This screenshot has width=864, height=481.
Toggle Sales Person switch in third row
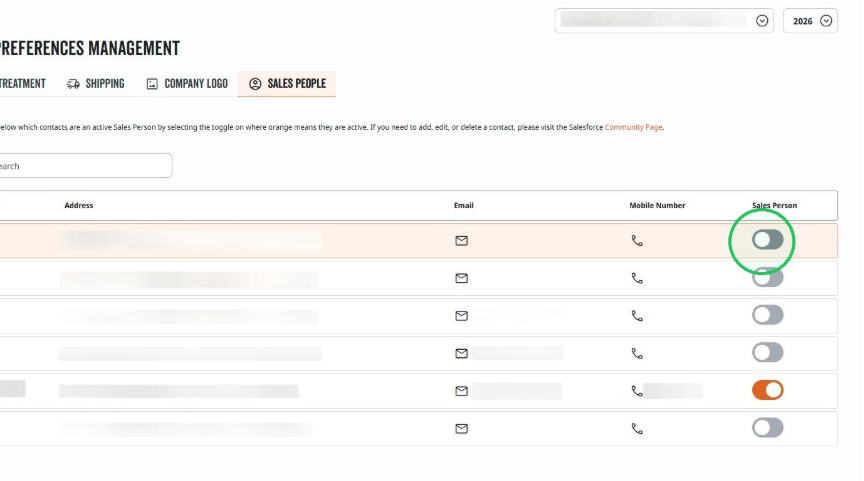(x=768, y=315)
